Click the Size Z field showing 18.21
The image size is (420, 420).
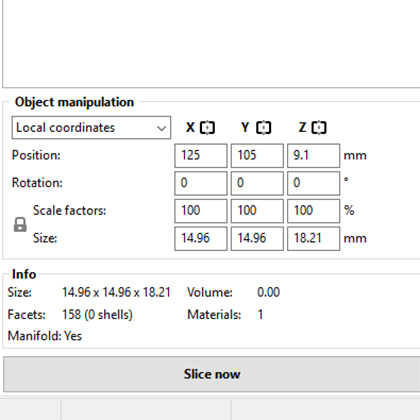click(x=313, y=239)
